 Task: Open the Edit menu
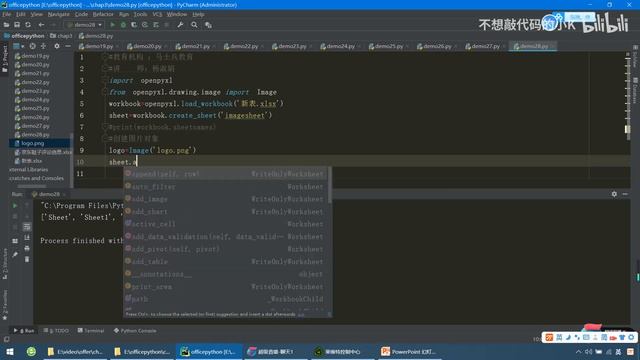[21, 14]
